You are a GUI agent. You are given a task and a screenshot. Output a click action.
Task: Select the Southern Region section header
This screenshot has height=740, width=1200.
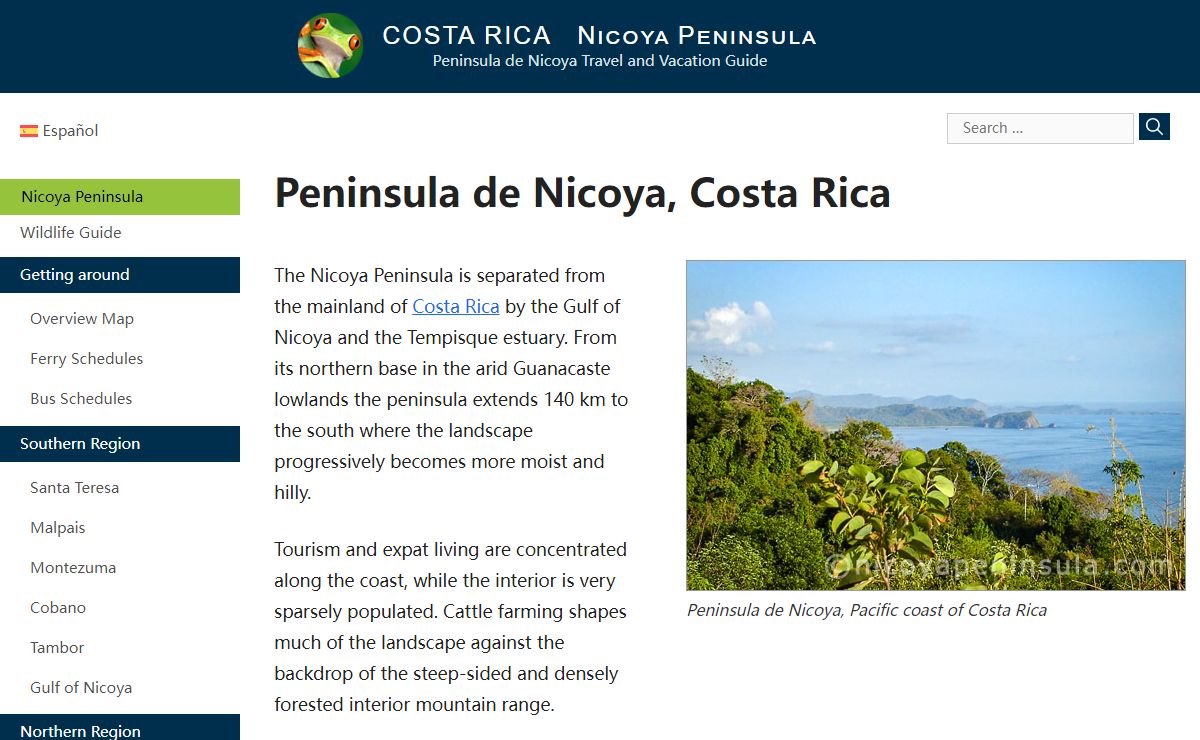[80, 444]
